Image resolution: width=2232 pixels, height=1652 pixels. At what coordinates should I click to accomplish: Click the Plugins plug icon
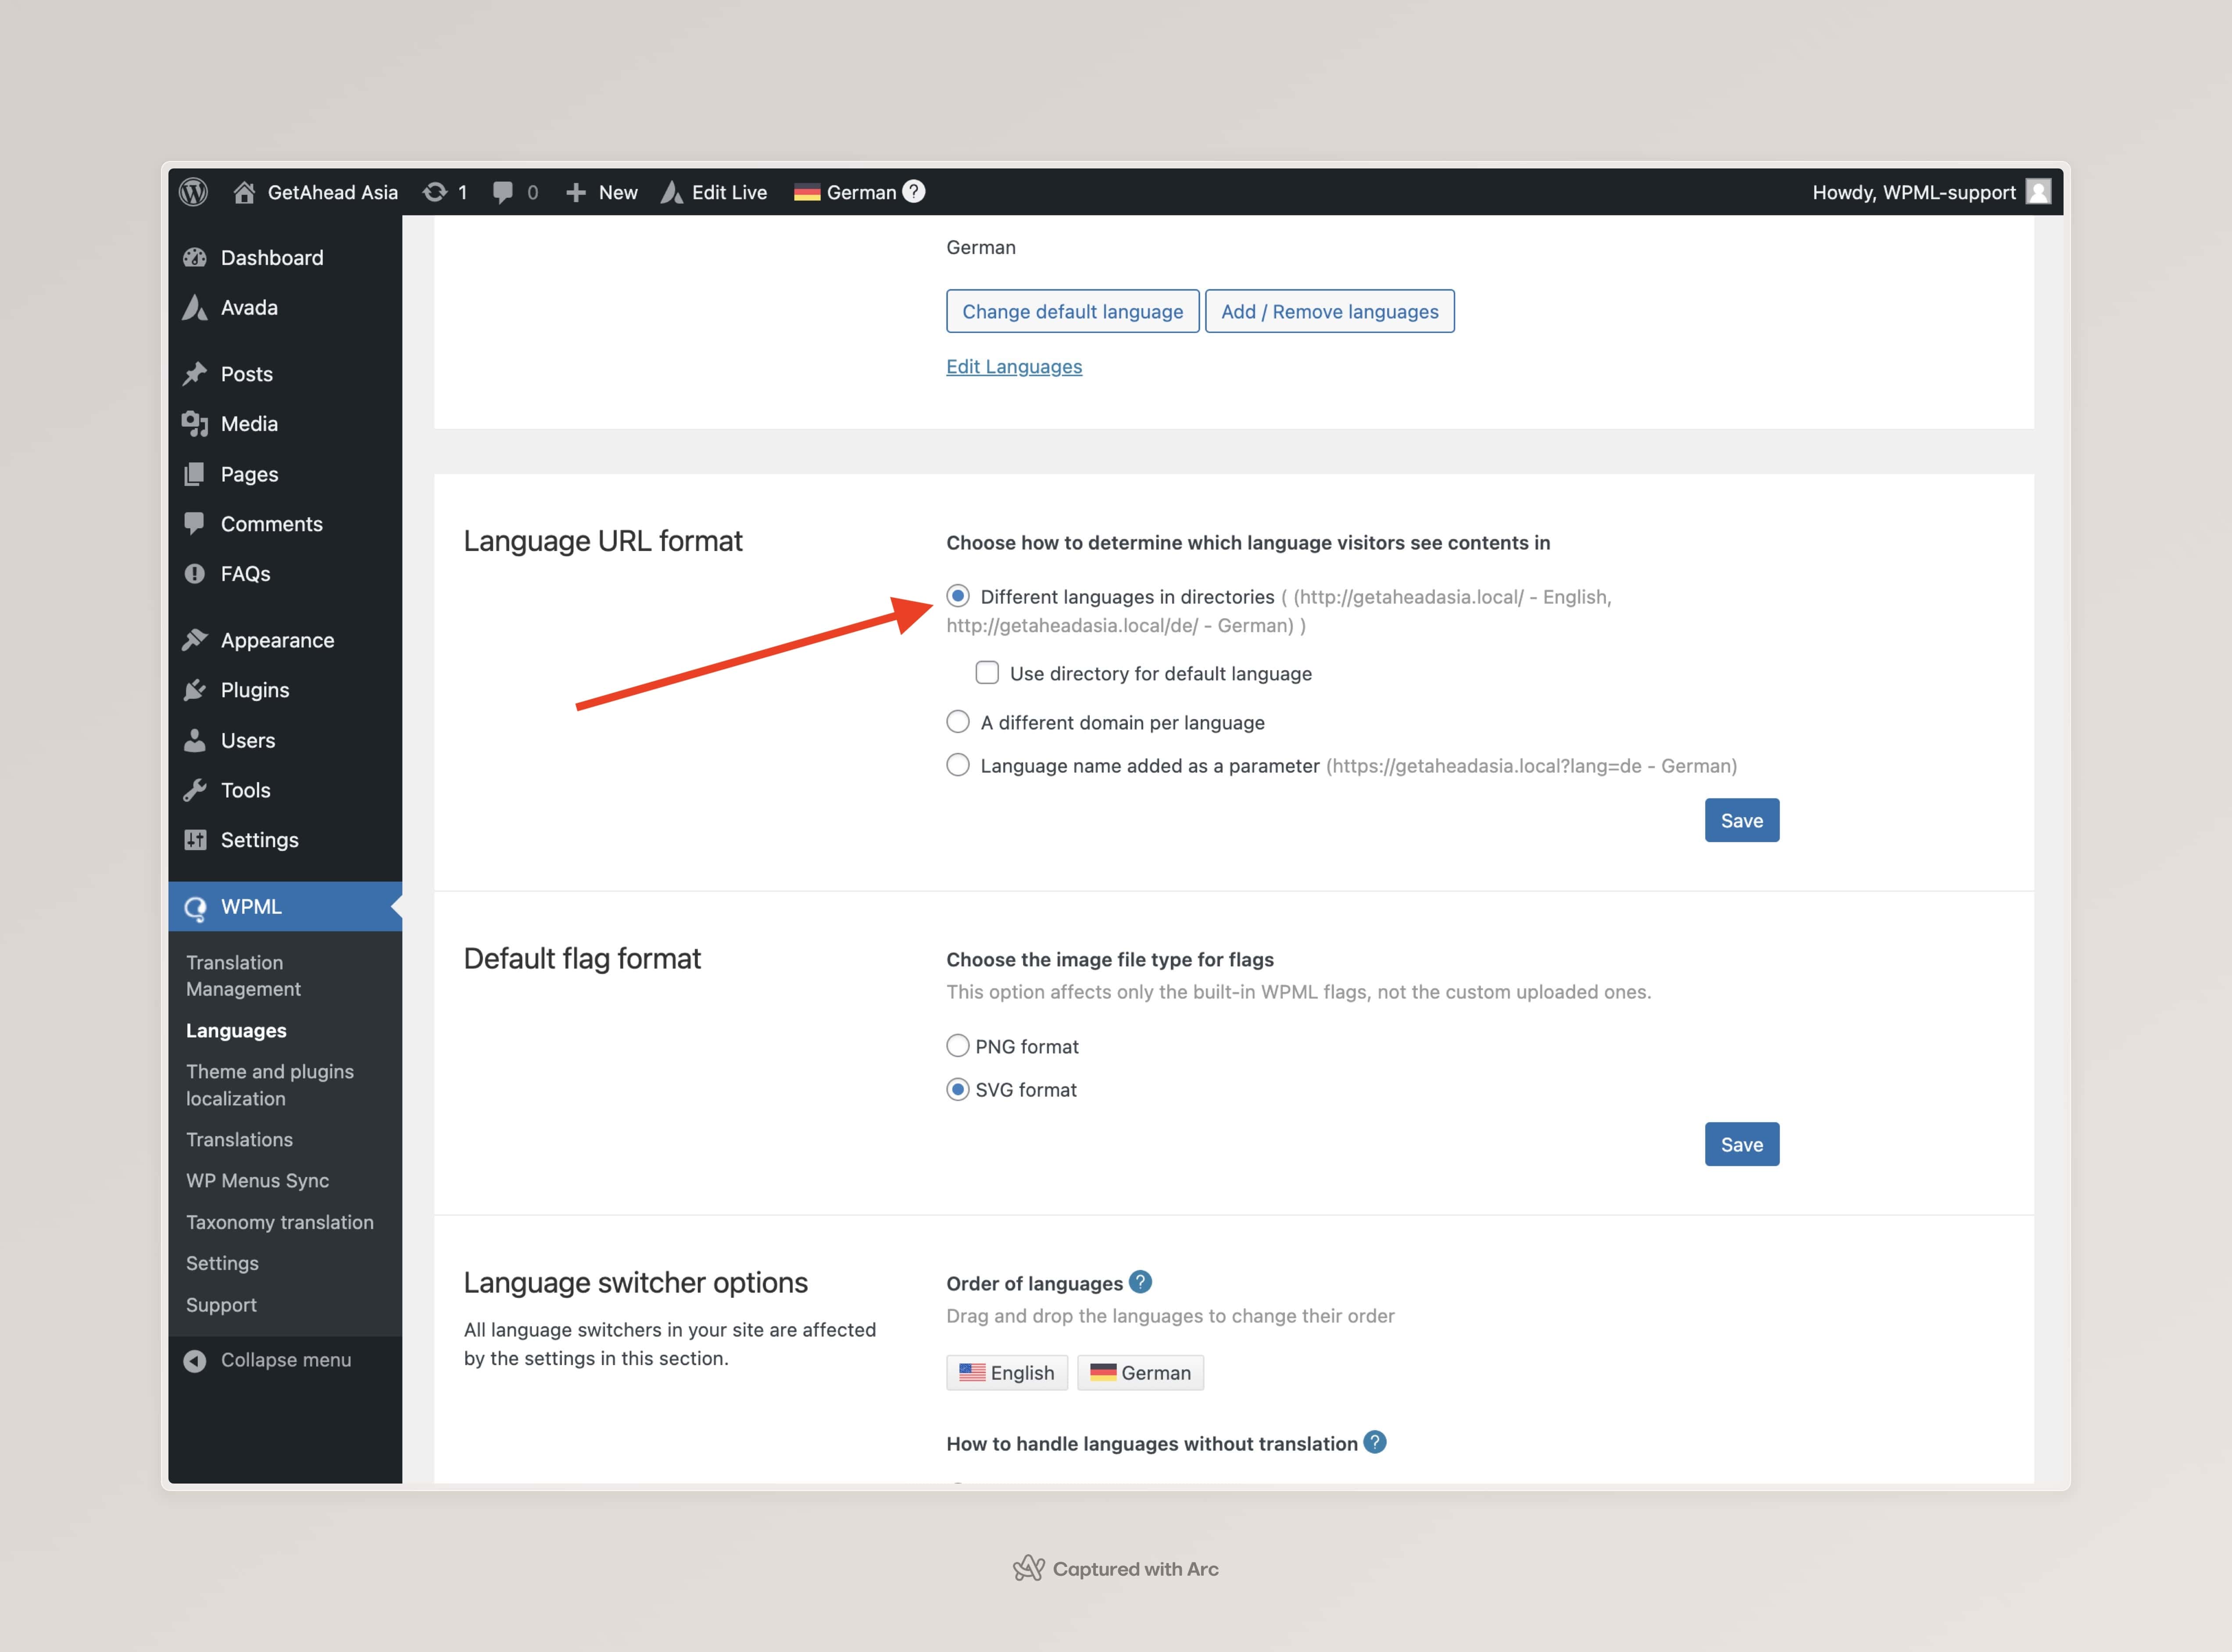tap(195, 690)
